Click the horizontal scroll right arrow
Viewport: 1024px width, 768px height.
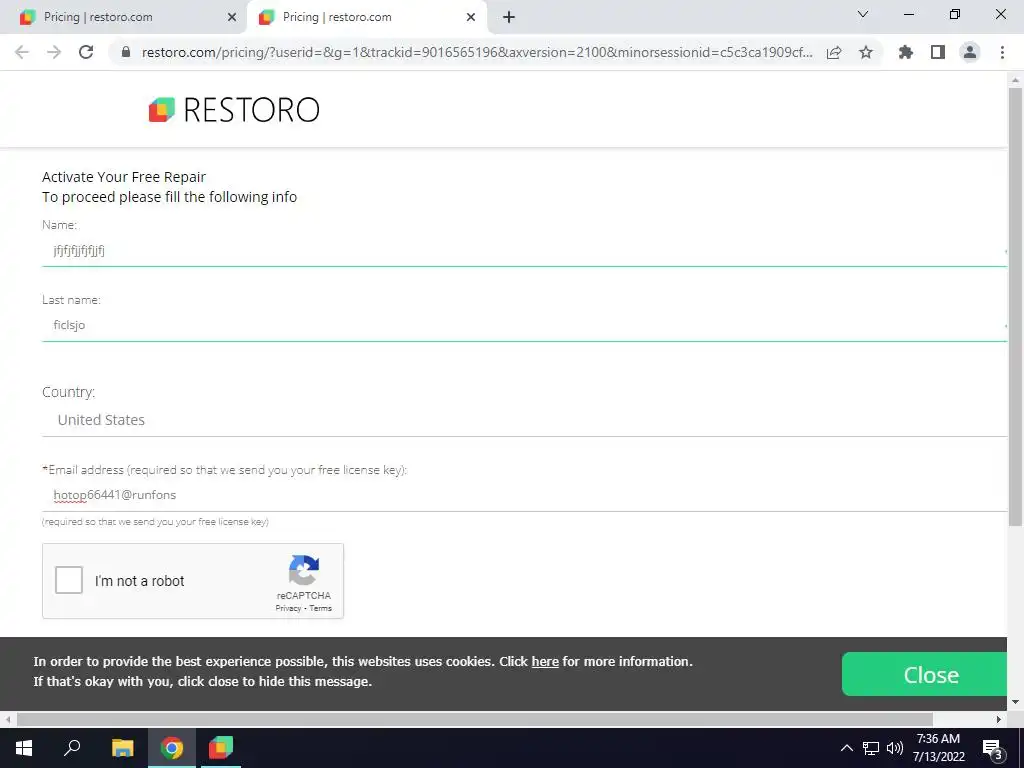999,719
